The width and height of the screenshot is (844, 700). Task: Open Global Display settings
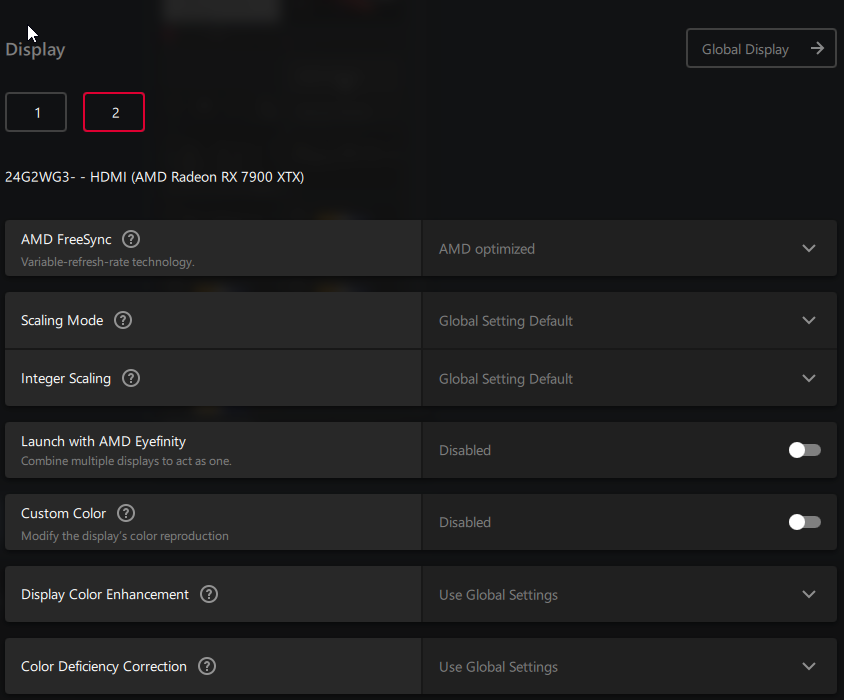(x=746, y=49)
